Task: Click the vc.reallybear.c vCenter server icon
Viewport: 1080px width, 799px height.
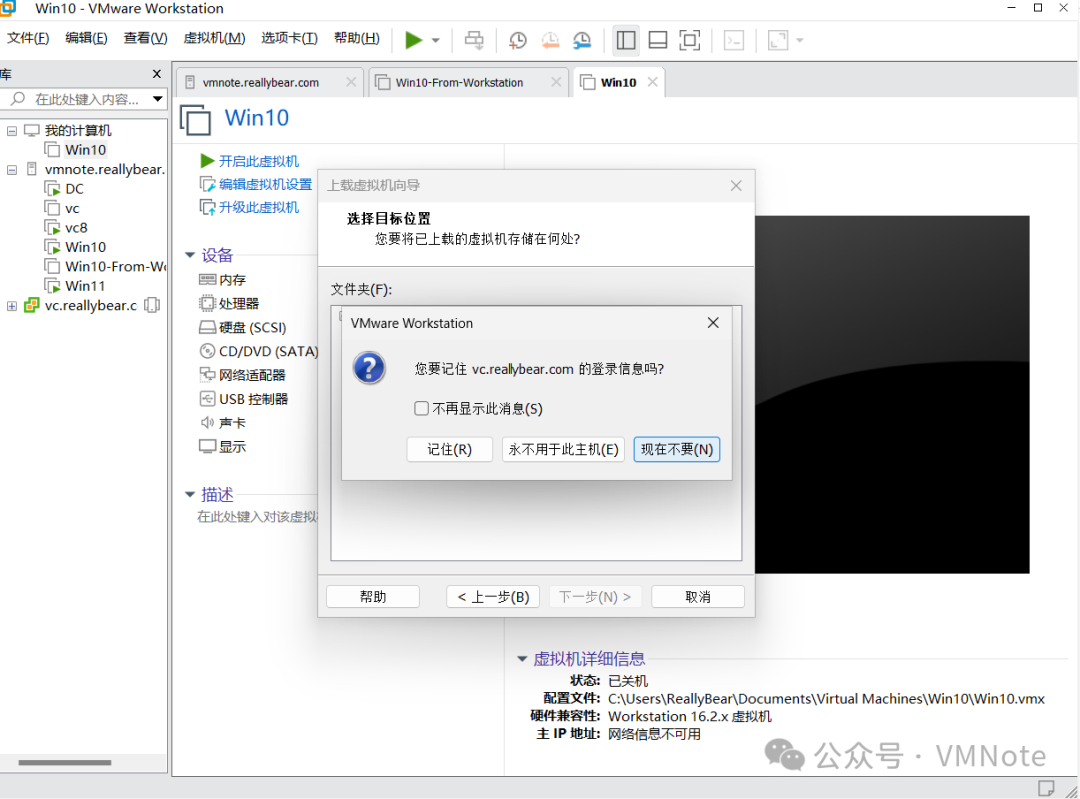Action: [32, 305]
